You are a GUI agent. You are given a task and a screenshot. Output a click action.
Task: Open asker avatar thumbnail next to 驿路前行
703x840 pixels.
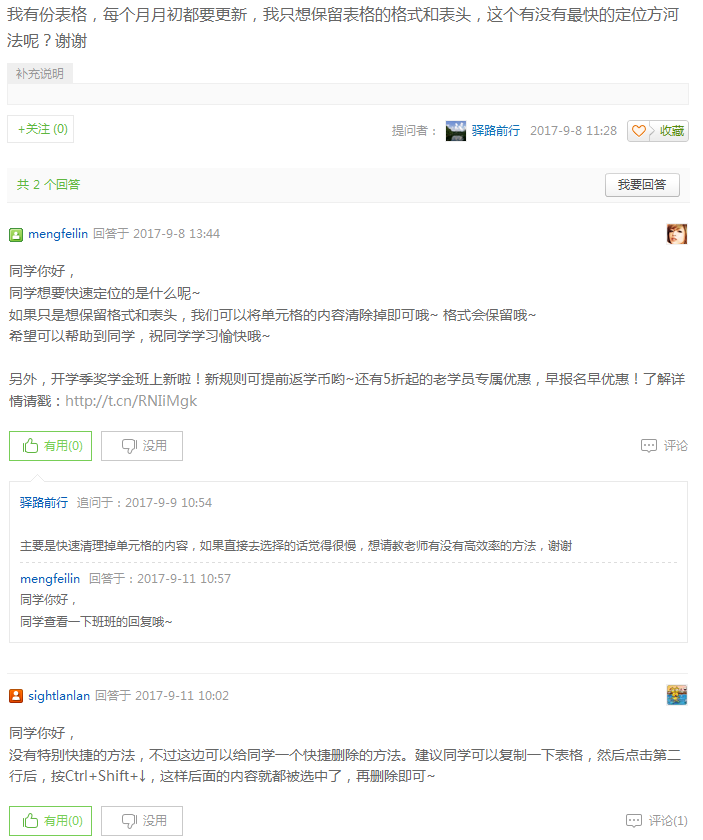tap(455, 131)
